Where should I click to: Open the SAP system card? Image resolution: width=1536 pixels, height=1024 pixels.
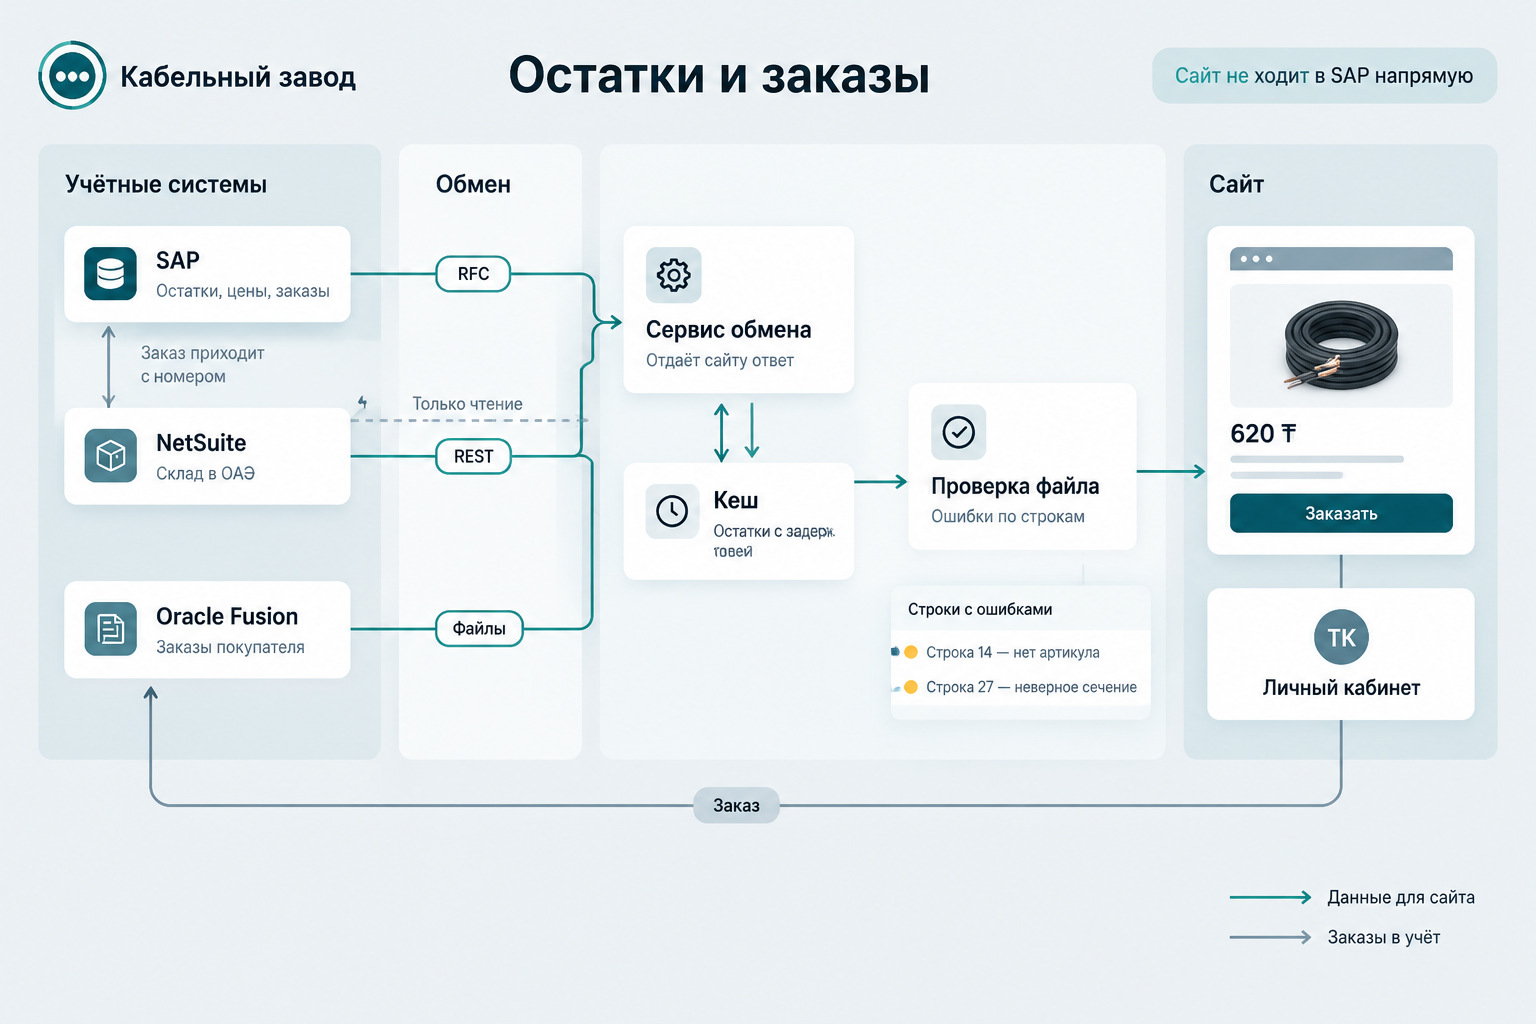(207, 274)
